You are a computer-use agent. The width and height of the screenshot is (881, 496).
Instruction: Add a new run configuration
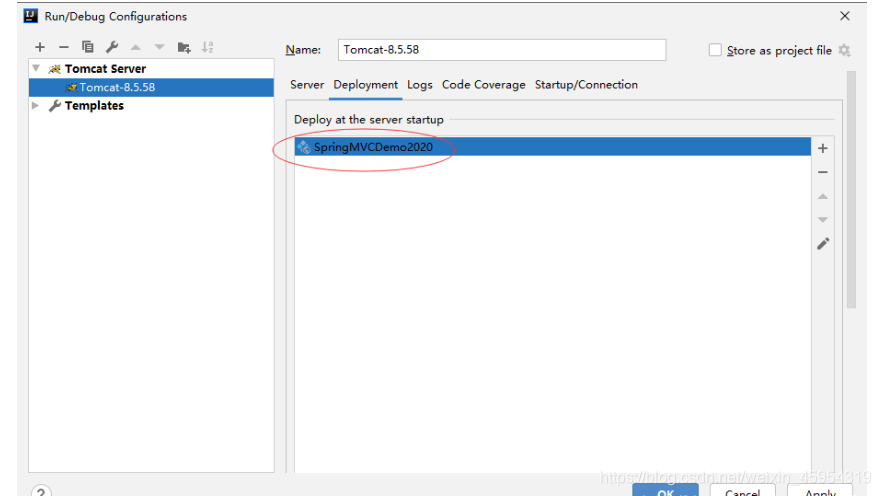pos(40,47)
